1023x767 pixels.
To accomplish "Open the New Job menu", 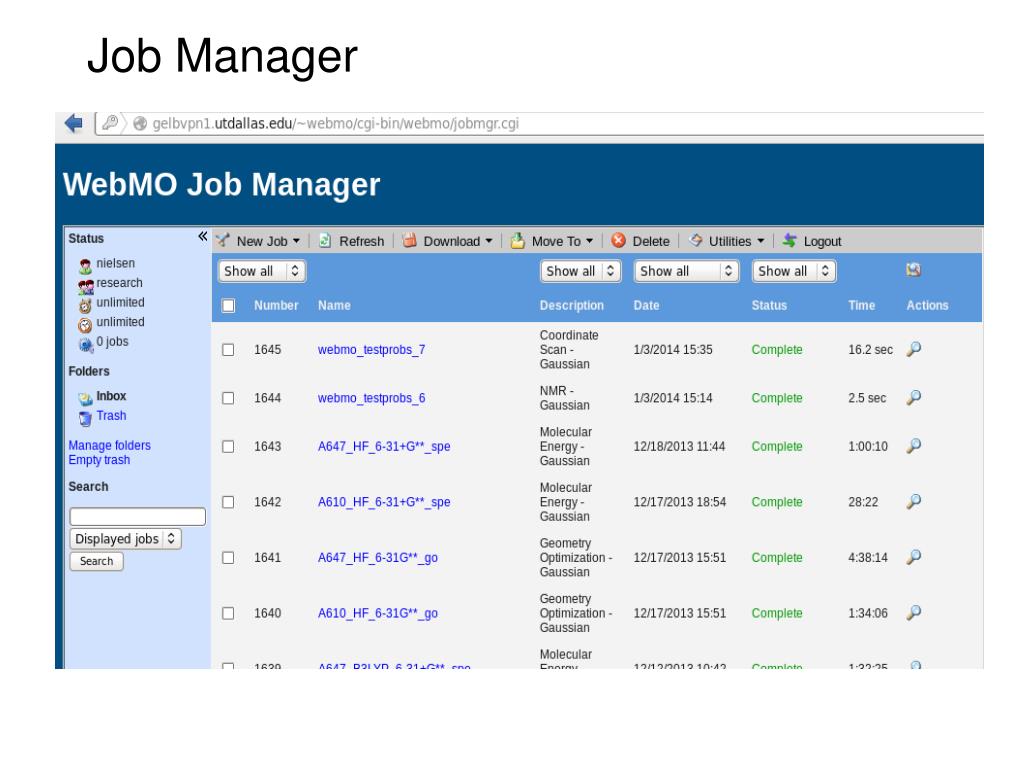I will click(x=268, y=241).
